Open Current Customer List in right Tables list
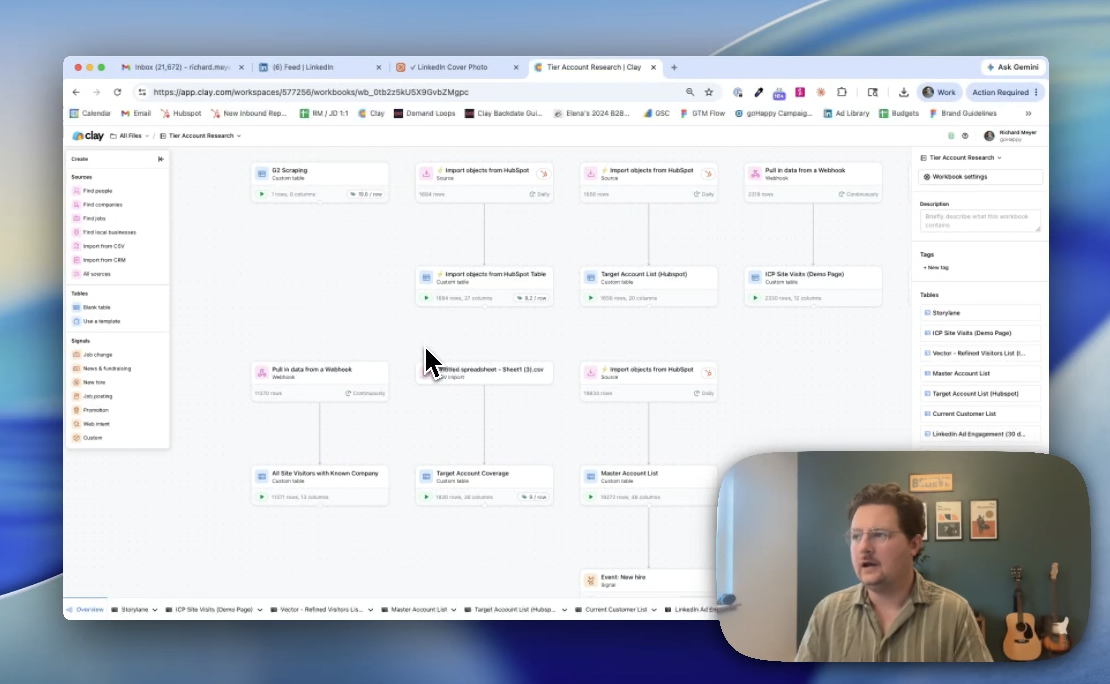Viewport: 1110px width, 684px height. pos(980,414)
